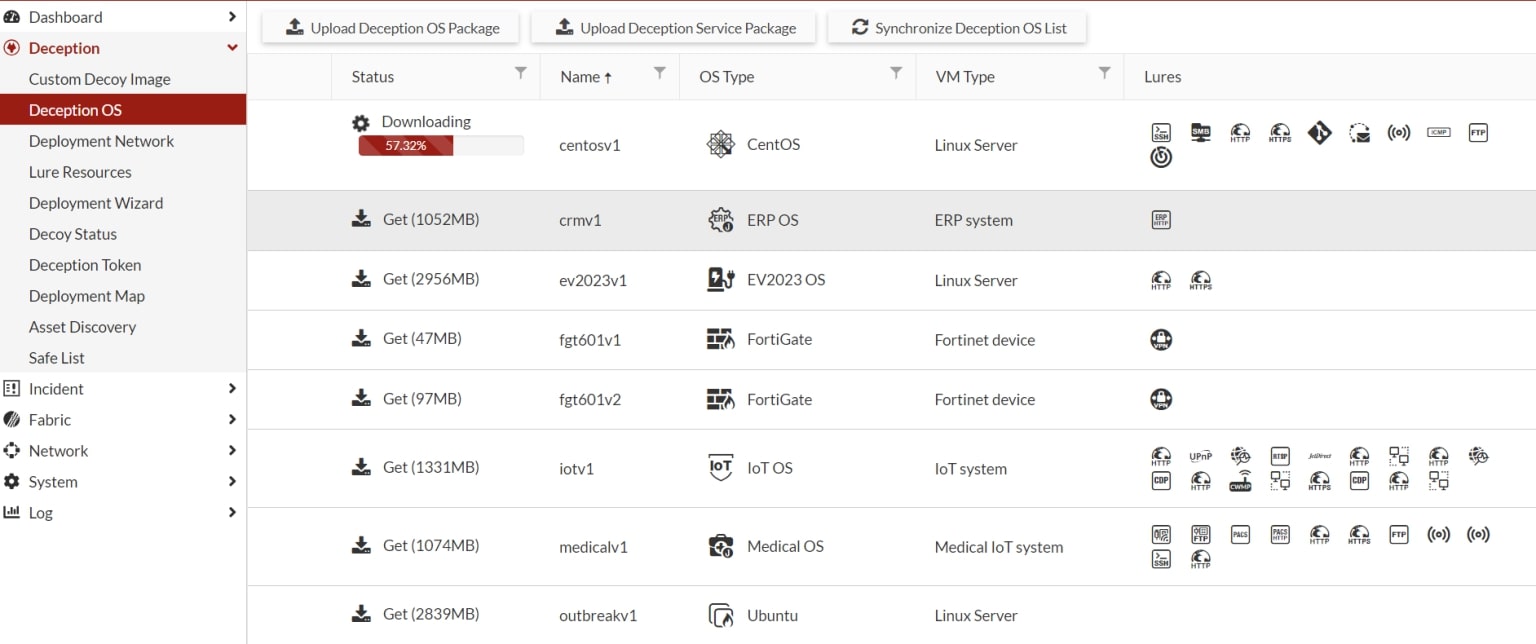
Task: Click the VPN lure icon for fgt601v1
Action: [x=1160, y=340]
